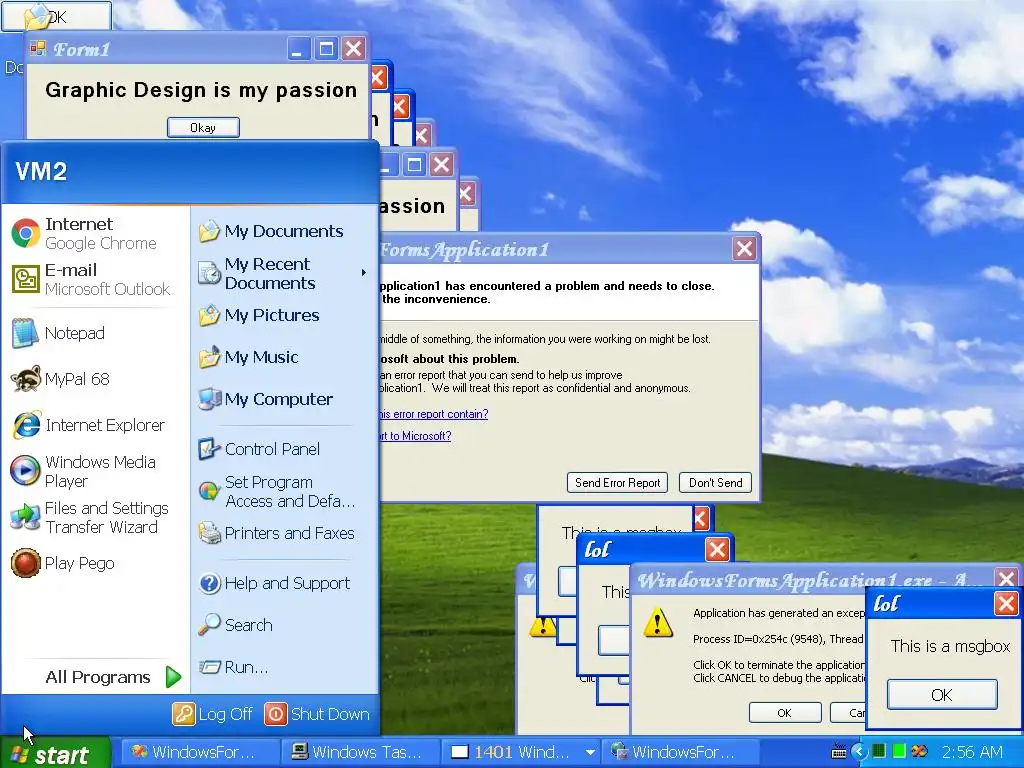
Task: Expand hidden tray icons arrow
Action: [x=859, y=752]
